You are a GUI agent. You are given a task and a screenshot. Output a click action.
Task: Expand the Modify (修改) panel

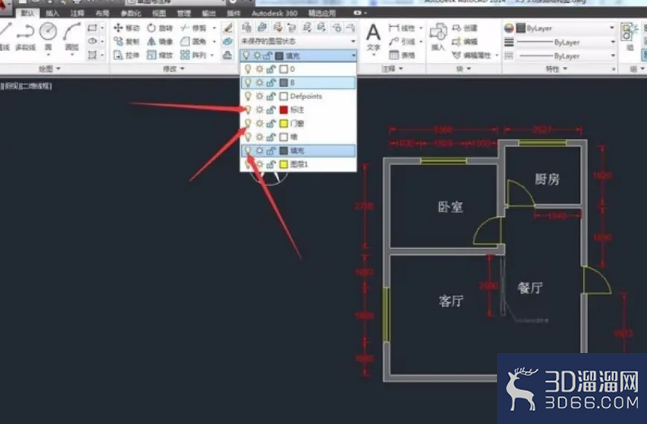click(x=173, y=68)
